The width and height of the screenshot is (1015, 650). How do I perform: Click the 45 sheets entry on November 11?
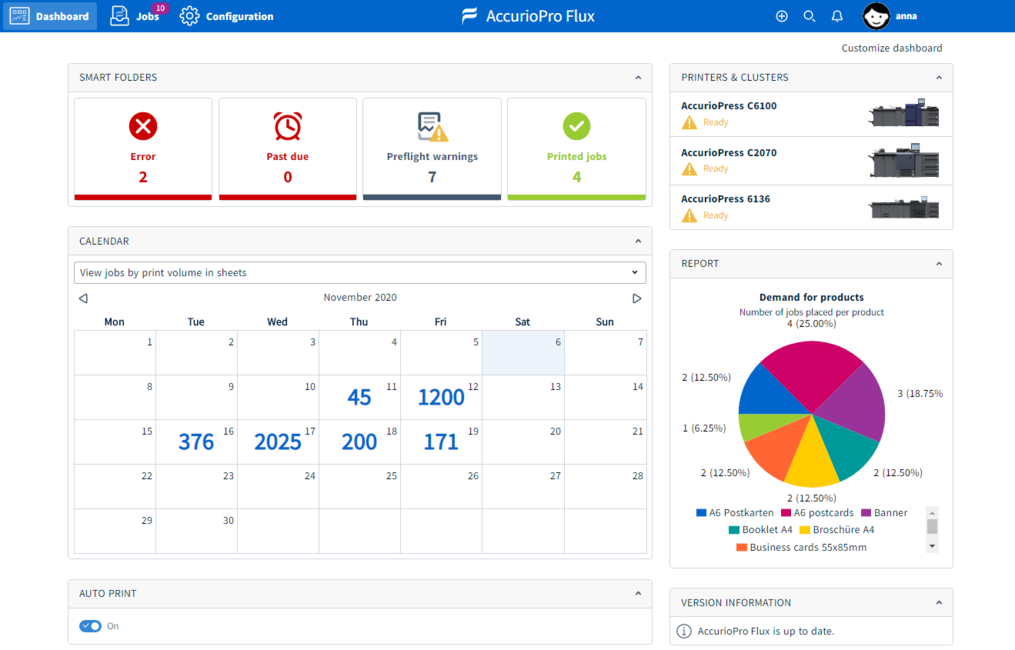coord(359,397)
